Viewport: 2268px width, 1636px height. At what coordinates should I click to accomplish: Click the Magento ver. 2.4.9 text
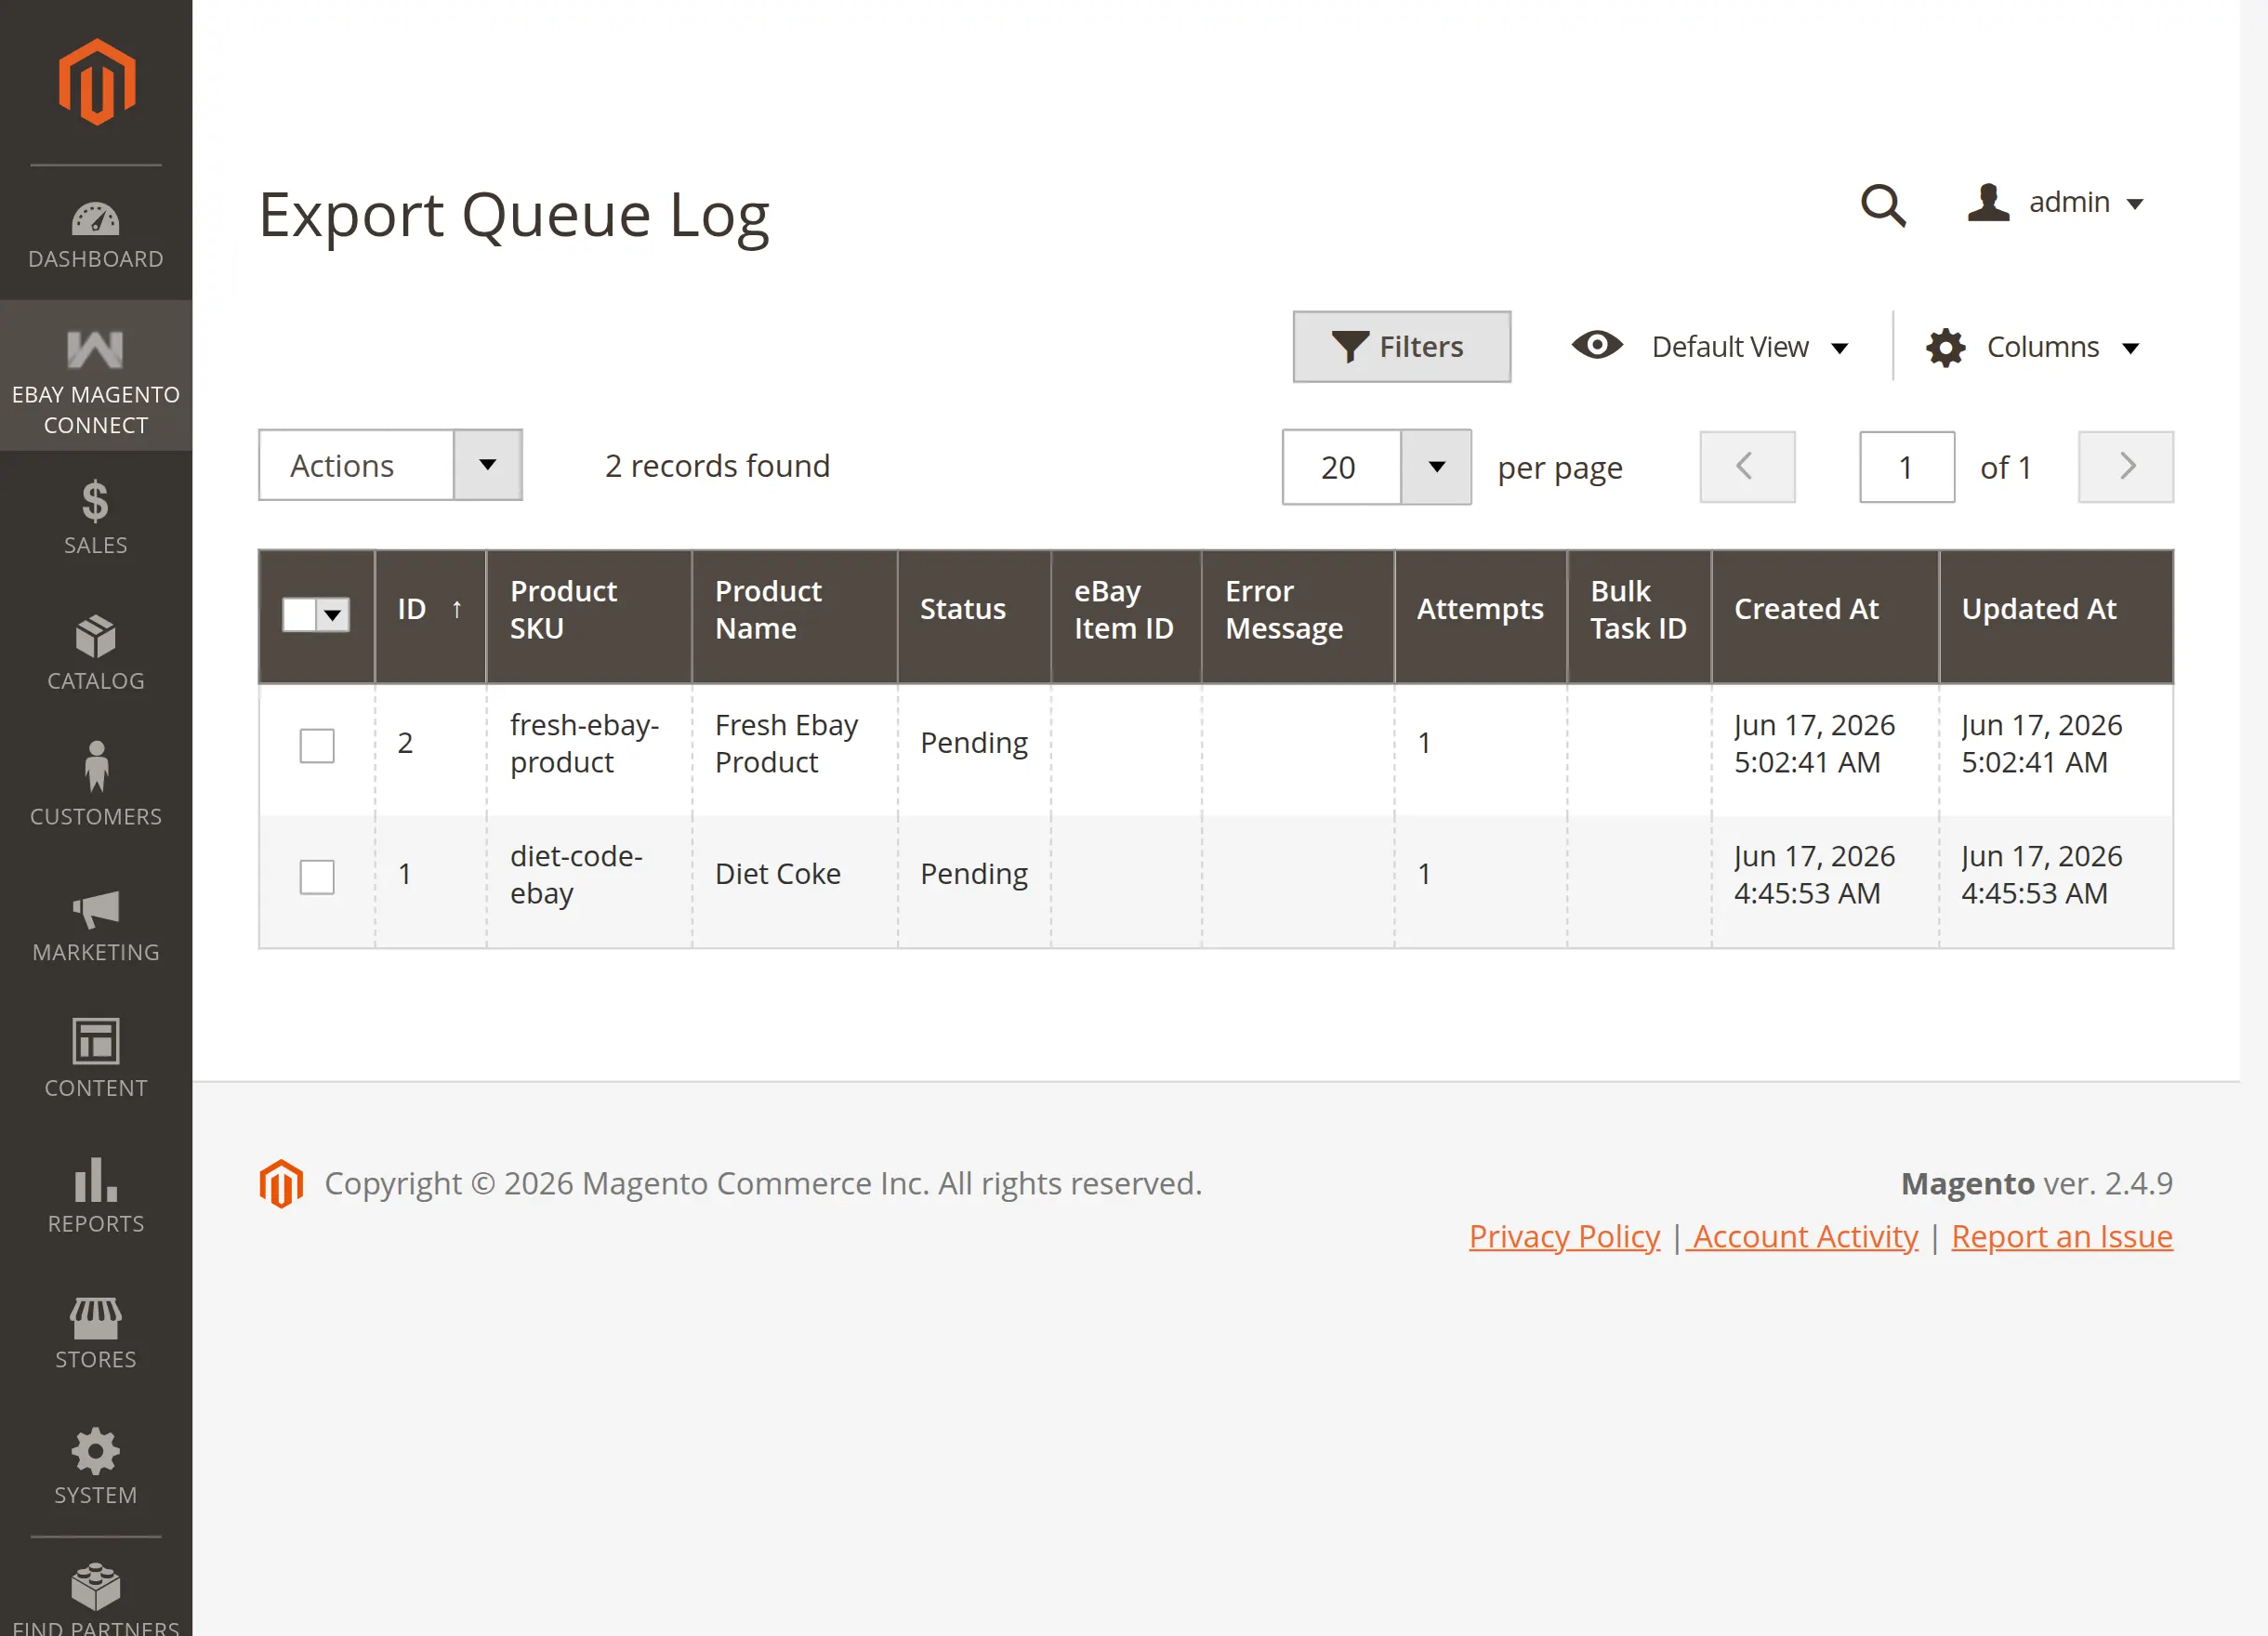pos(2037,1184)
